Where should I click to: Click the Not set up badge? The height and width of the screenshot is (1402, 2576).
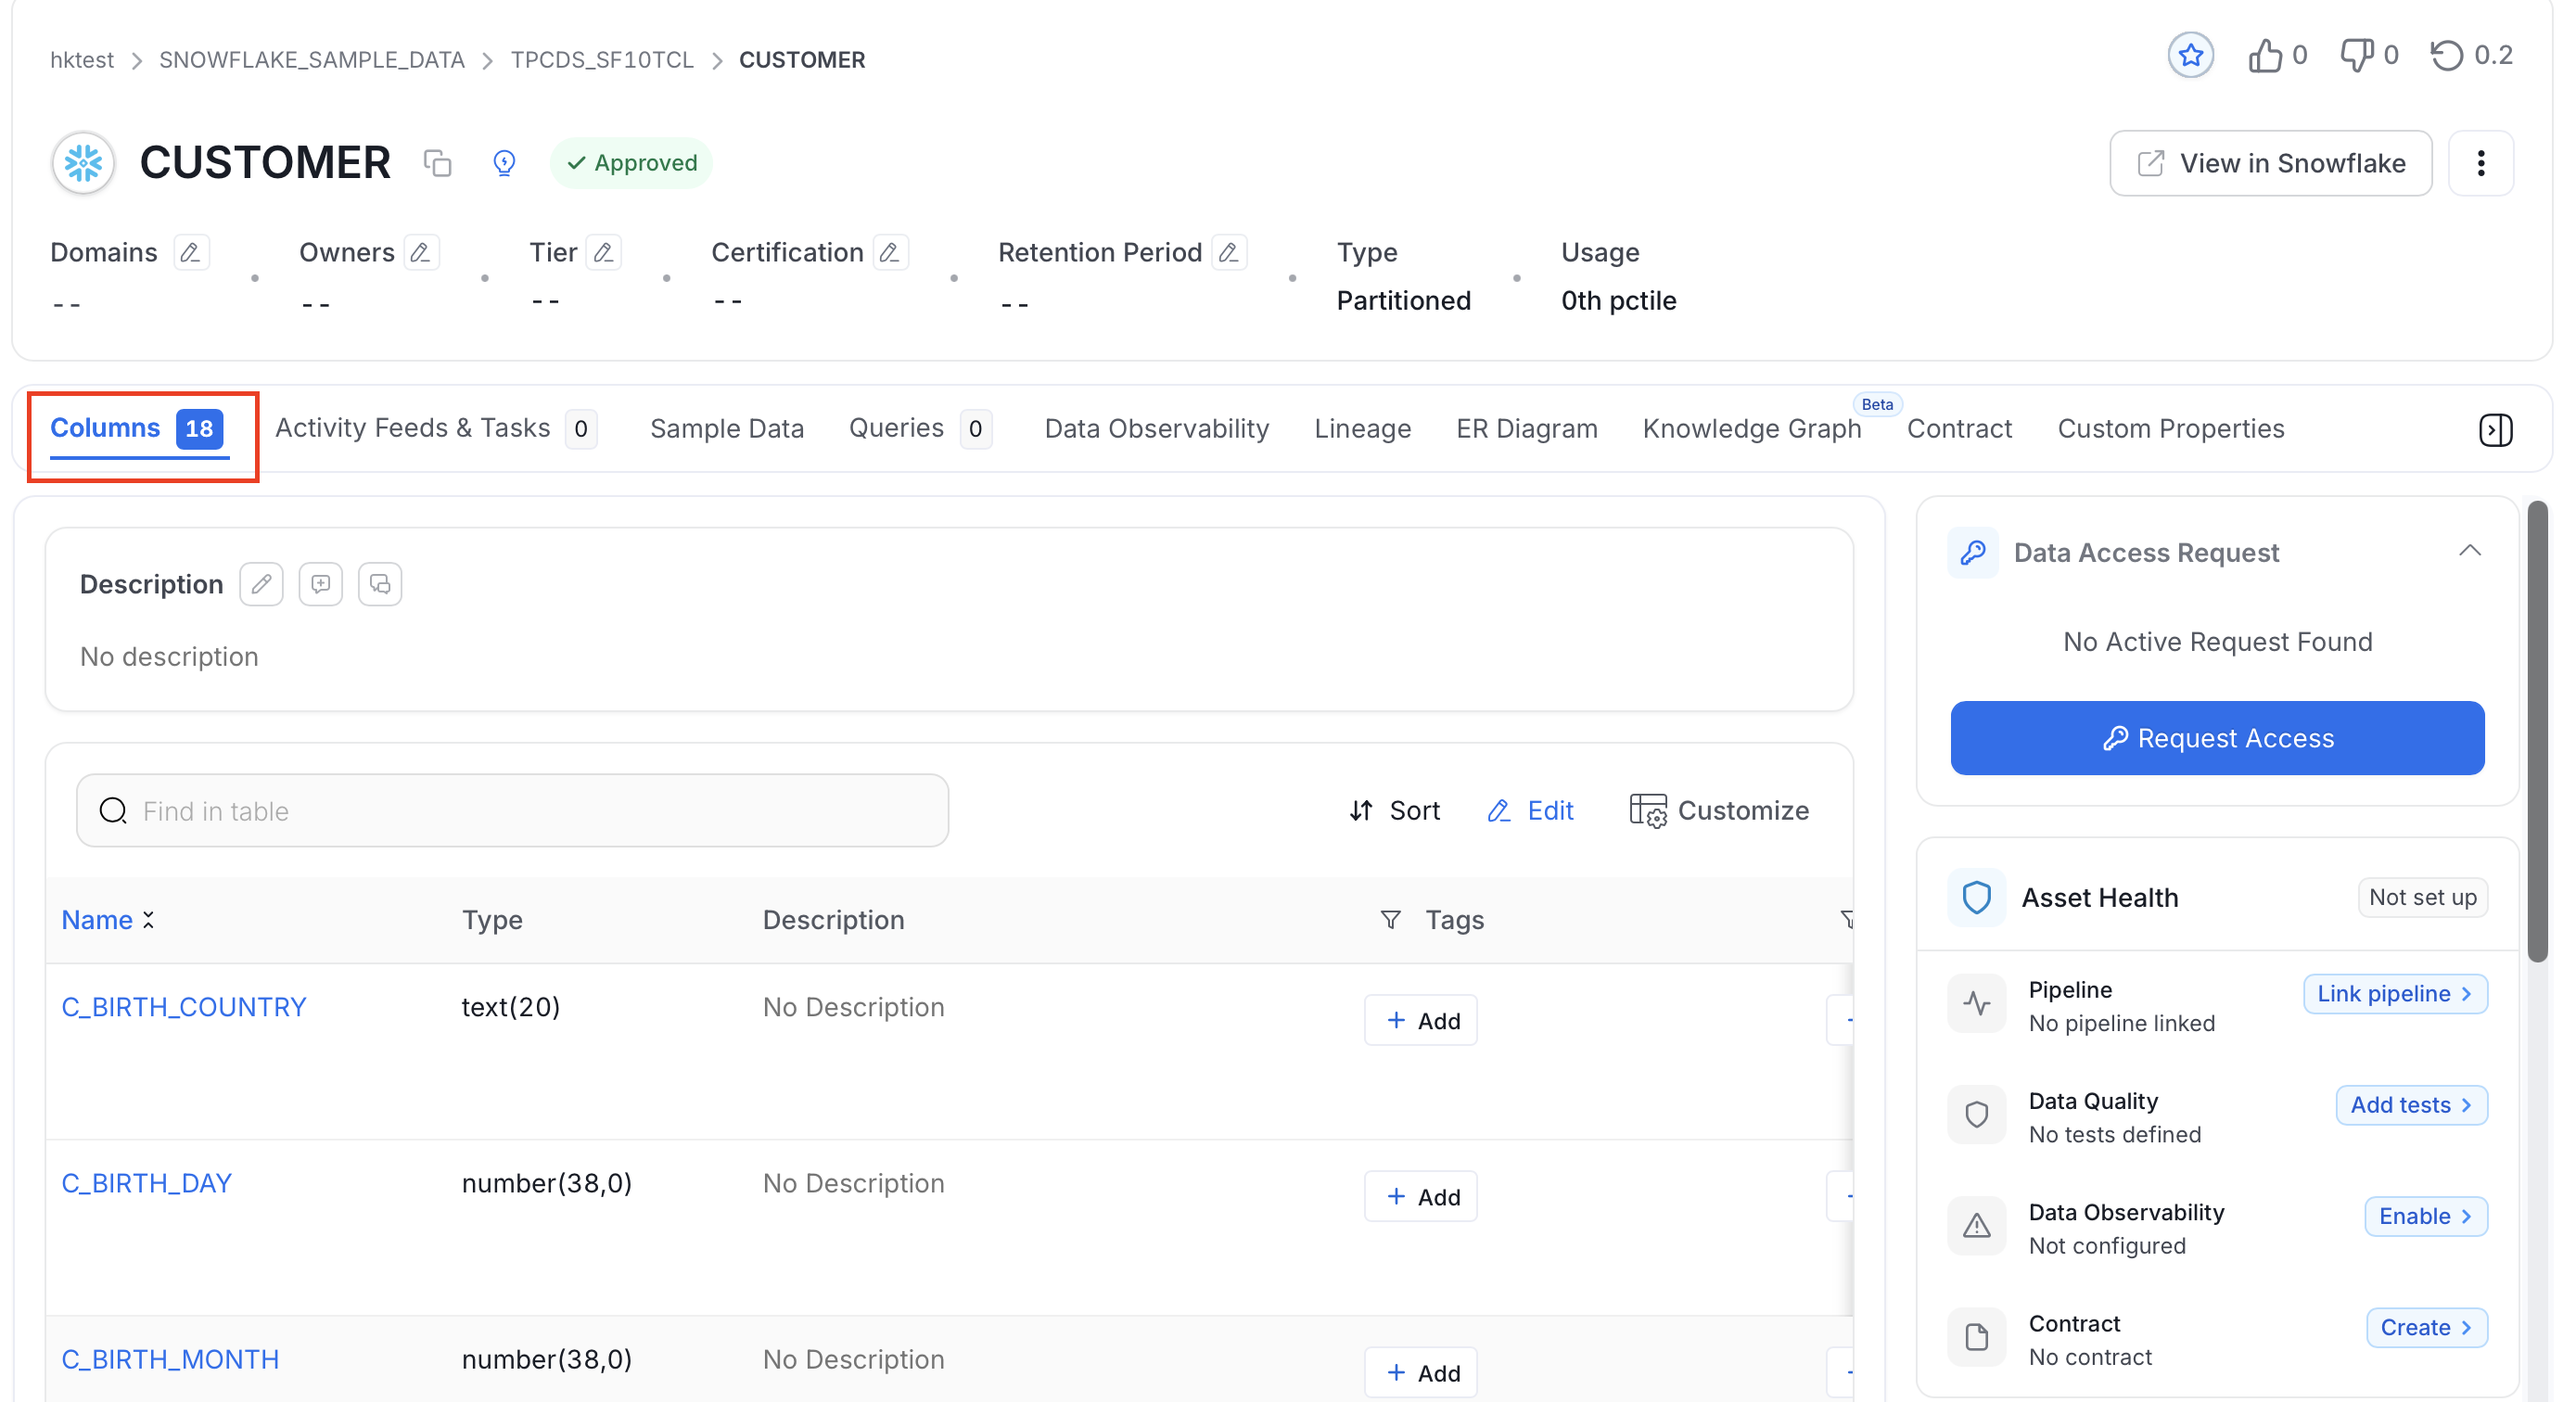point(2422,897)
